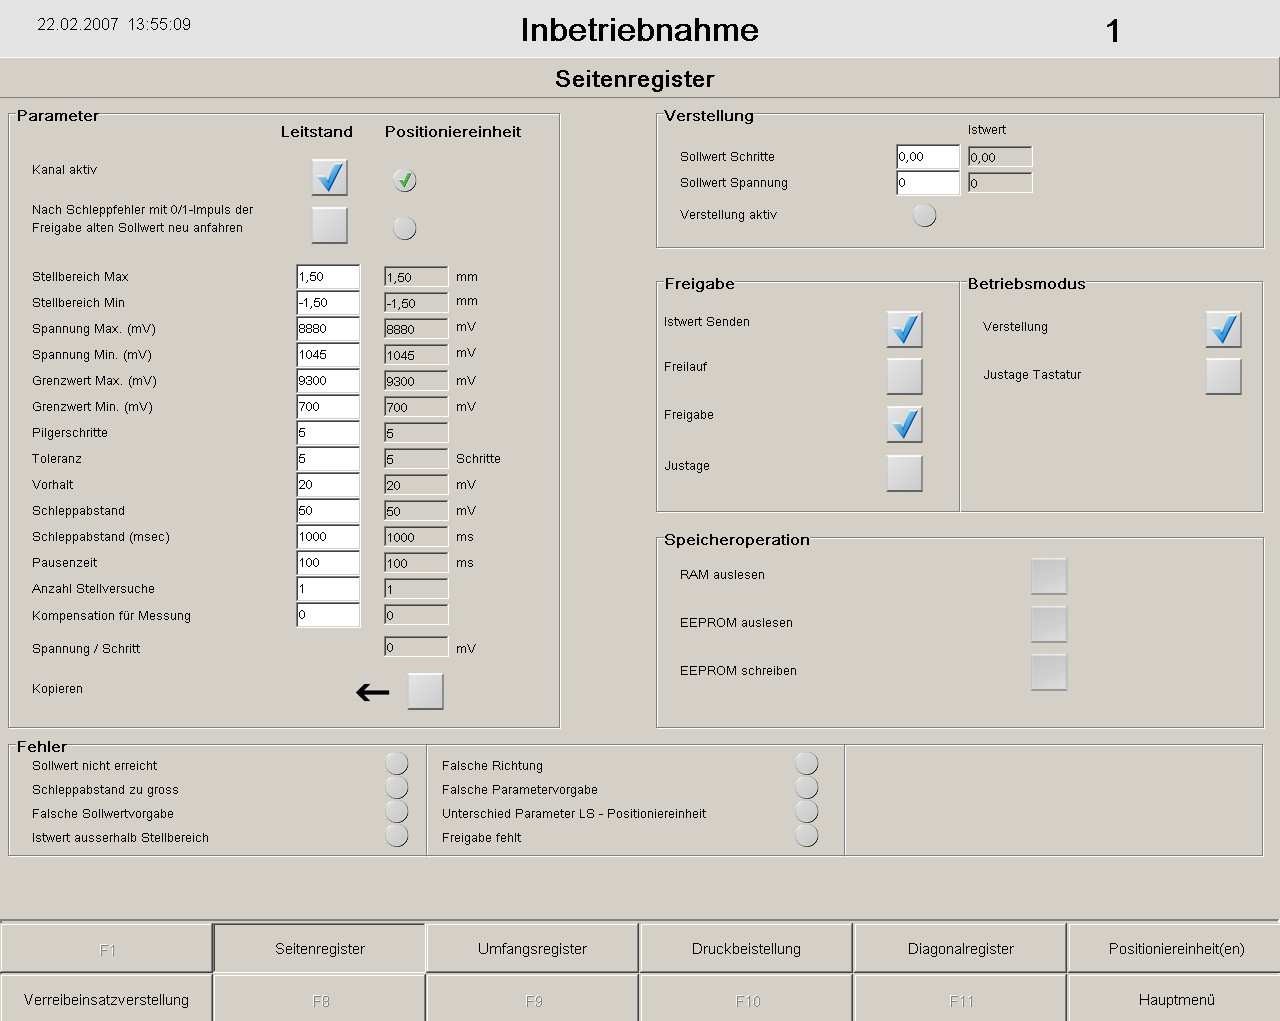Click Stellbereich Min Leitstand input field
The height and width of the screenshot is (1021, 1280).
coord(328,303)
